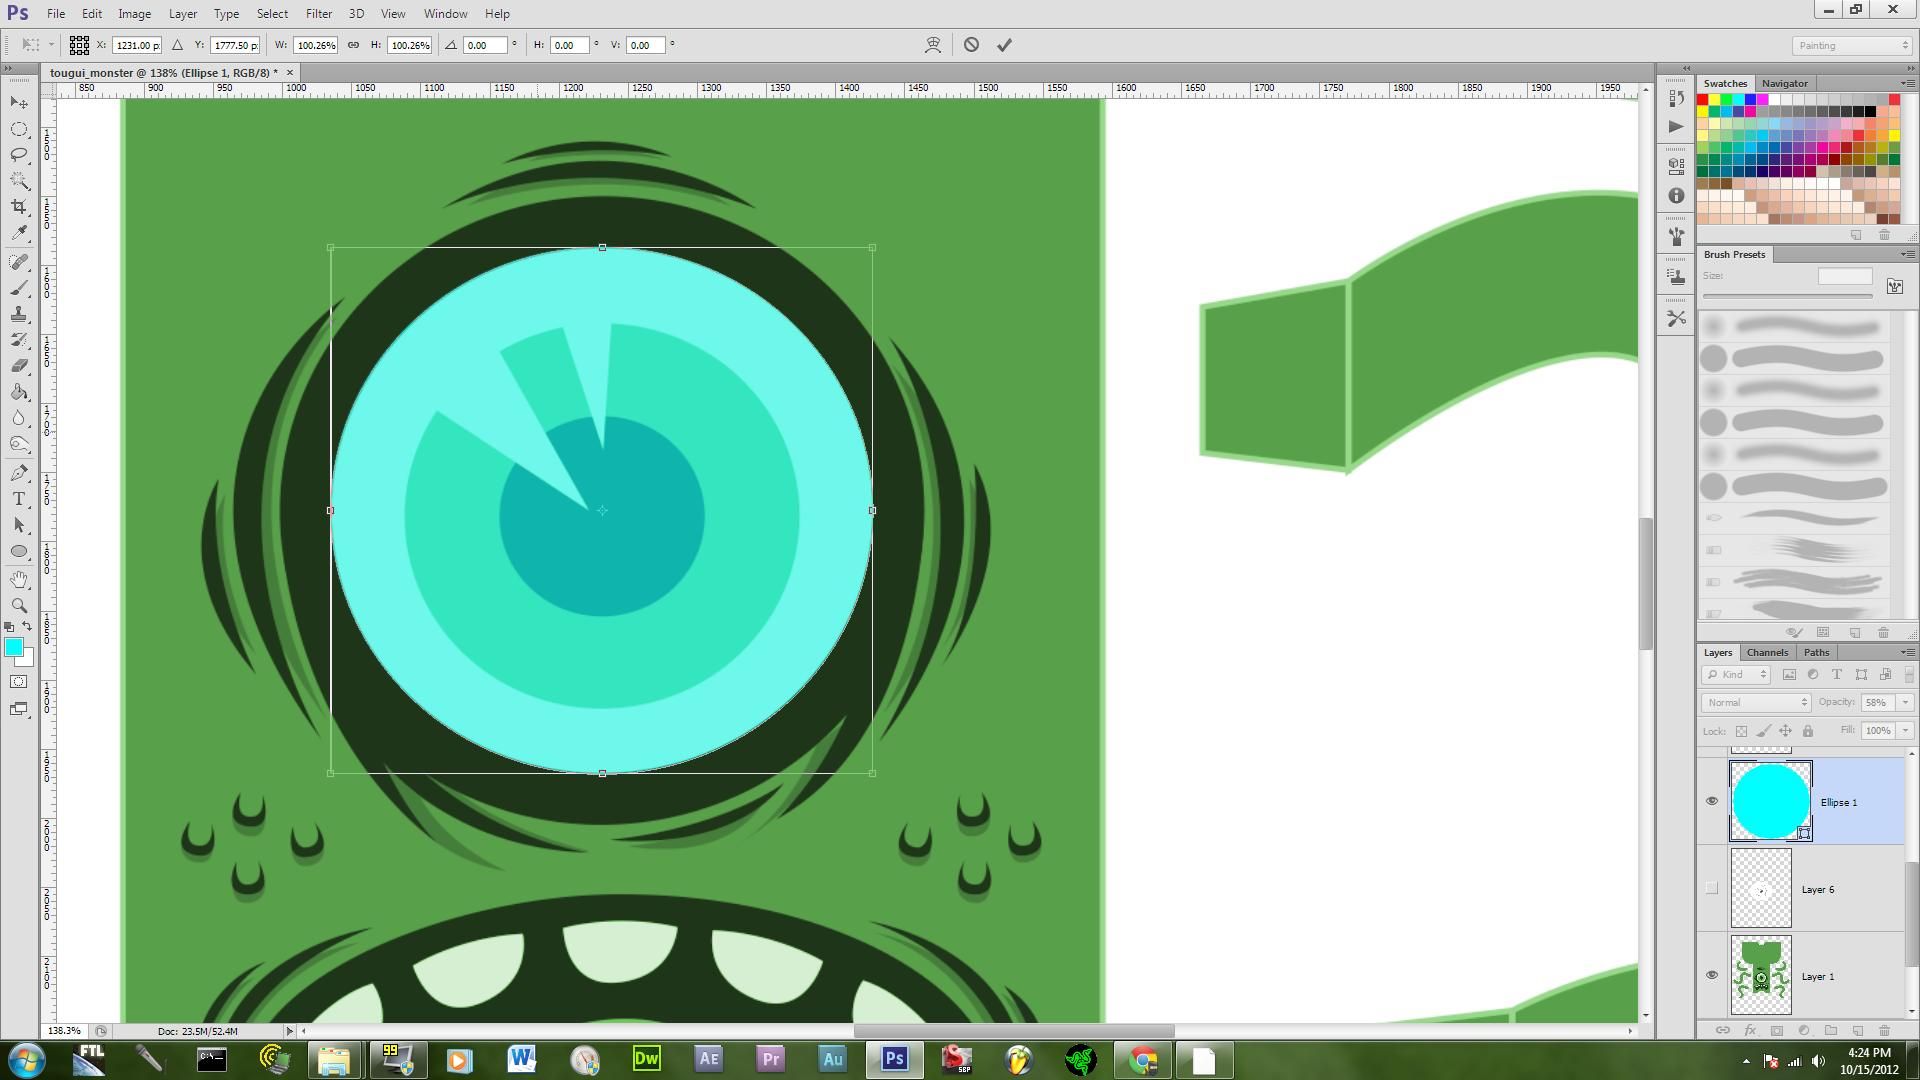Viewport: 1920px width, 1080px height.
Task: Show the Layer 6 visibility
Action: pos(1712,887)
